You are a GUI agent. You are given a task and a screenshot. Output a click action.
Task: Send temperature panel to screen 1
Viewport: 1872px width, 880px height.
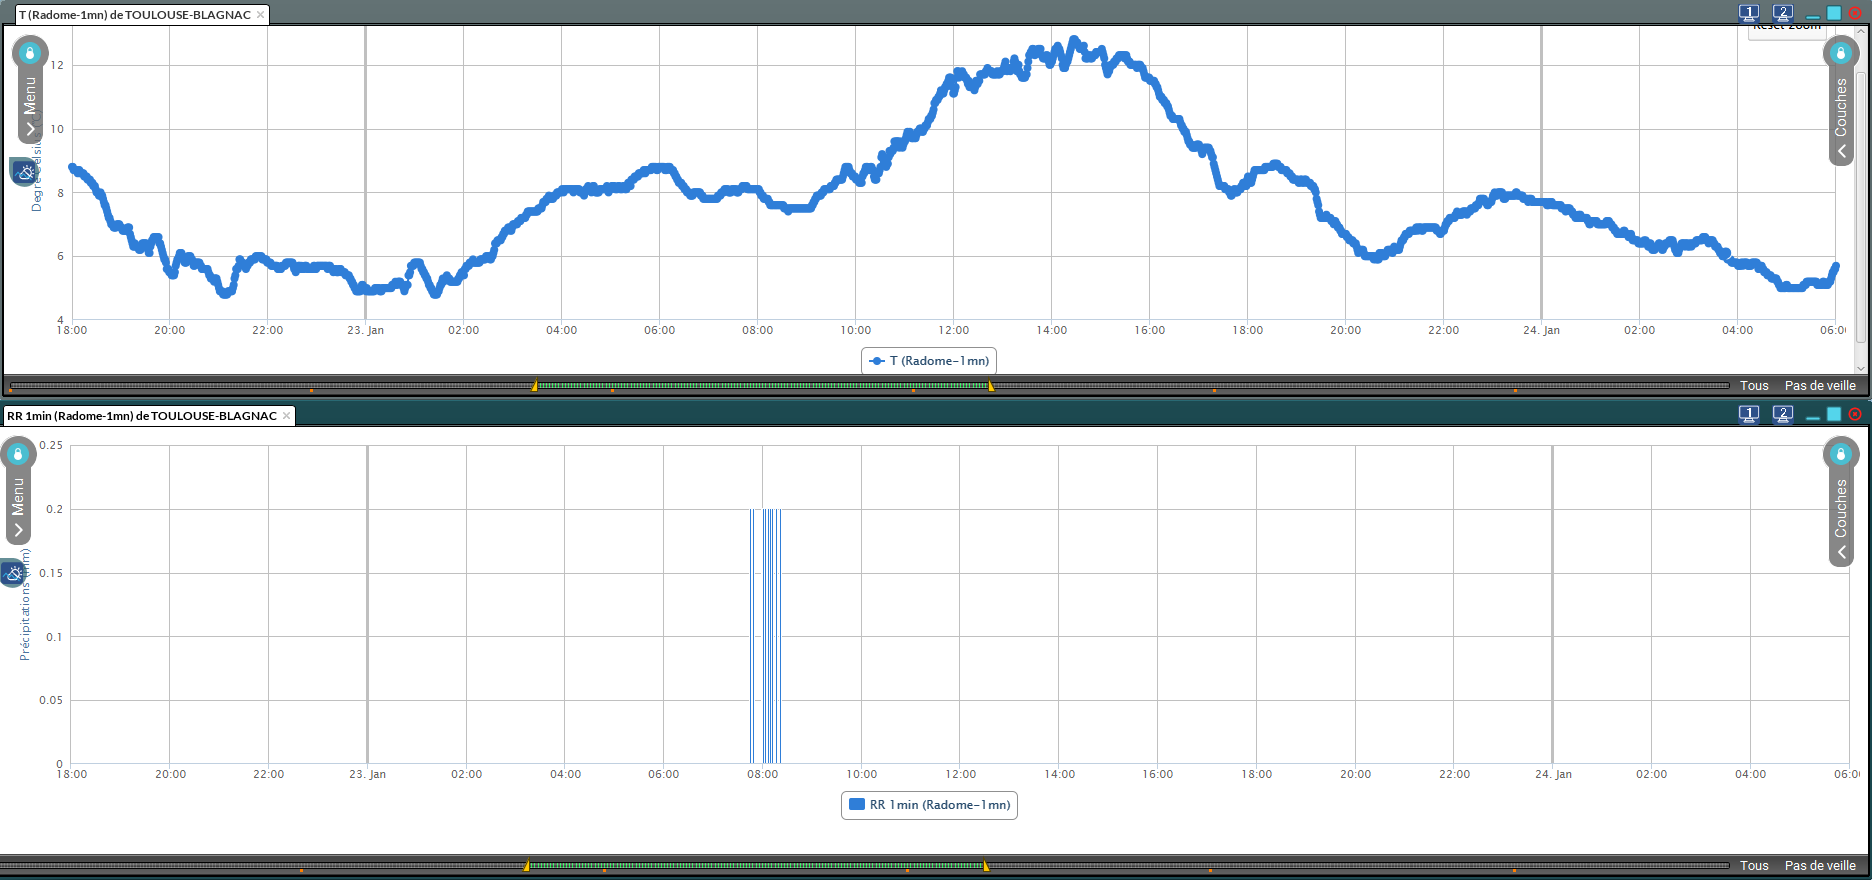(1749, 13)
